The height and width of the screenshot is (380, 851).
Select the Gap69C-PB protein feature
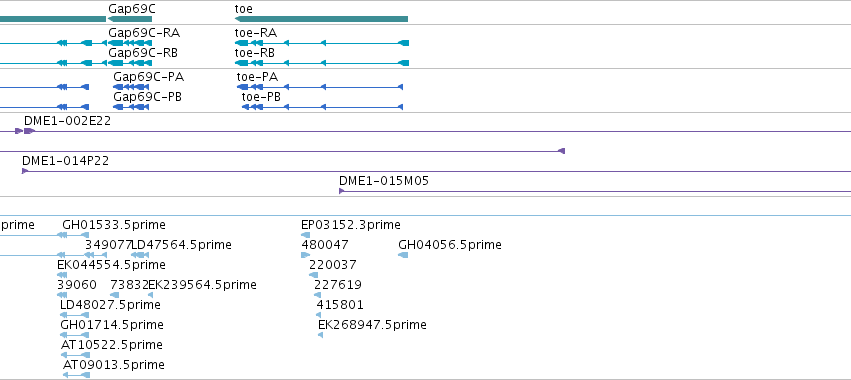coord(131,107)
